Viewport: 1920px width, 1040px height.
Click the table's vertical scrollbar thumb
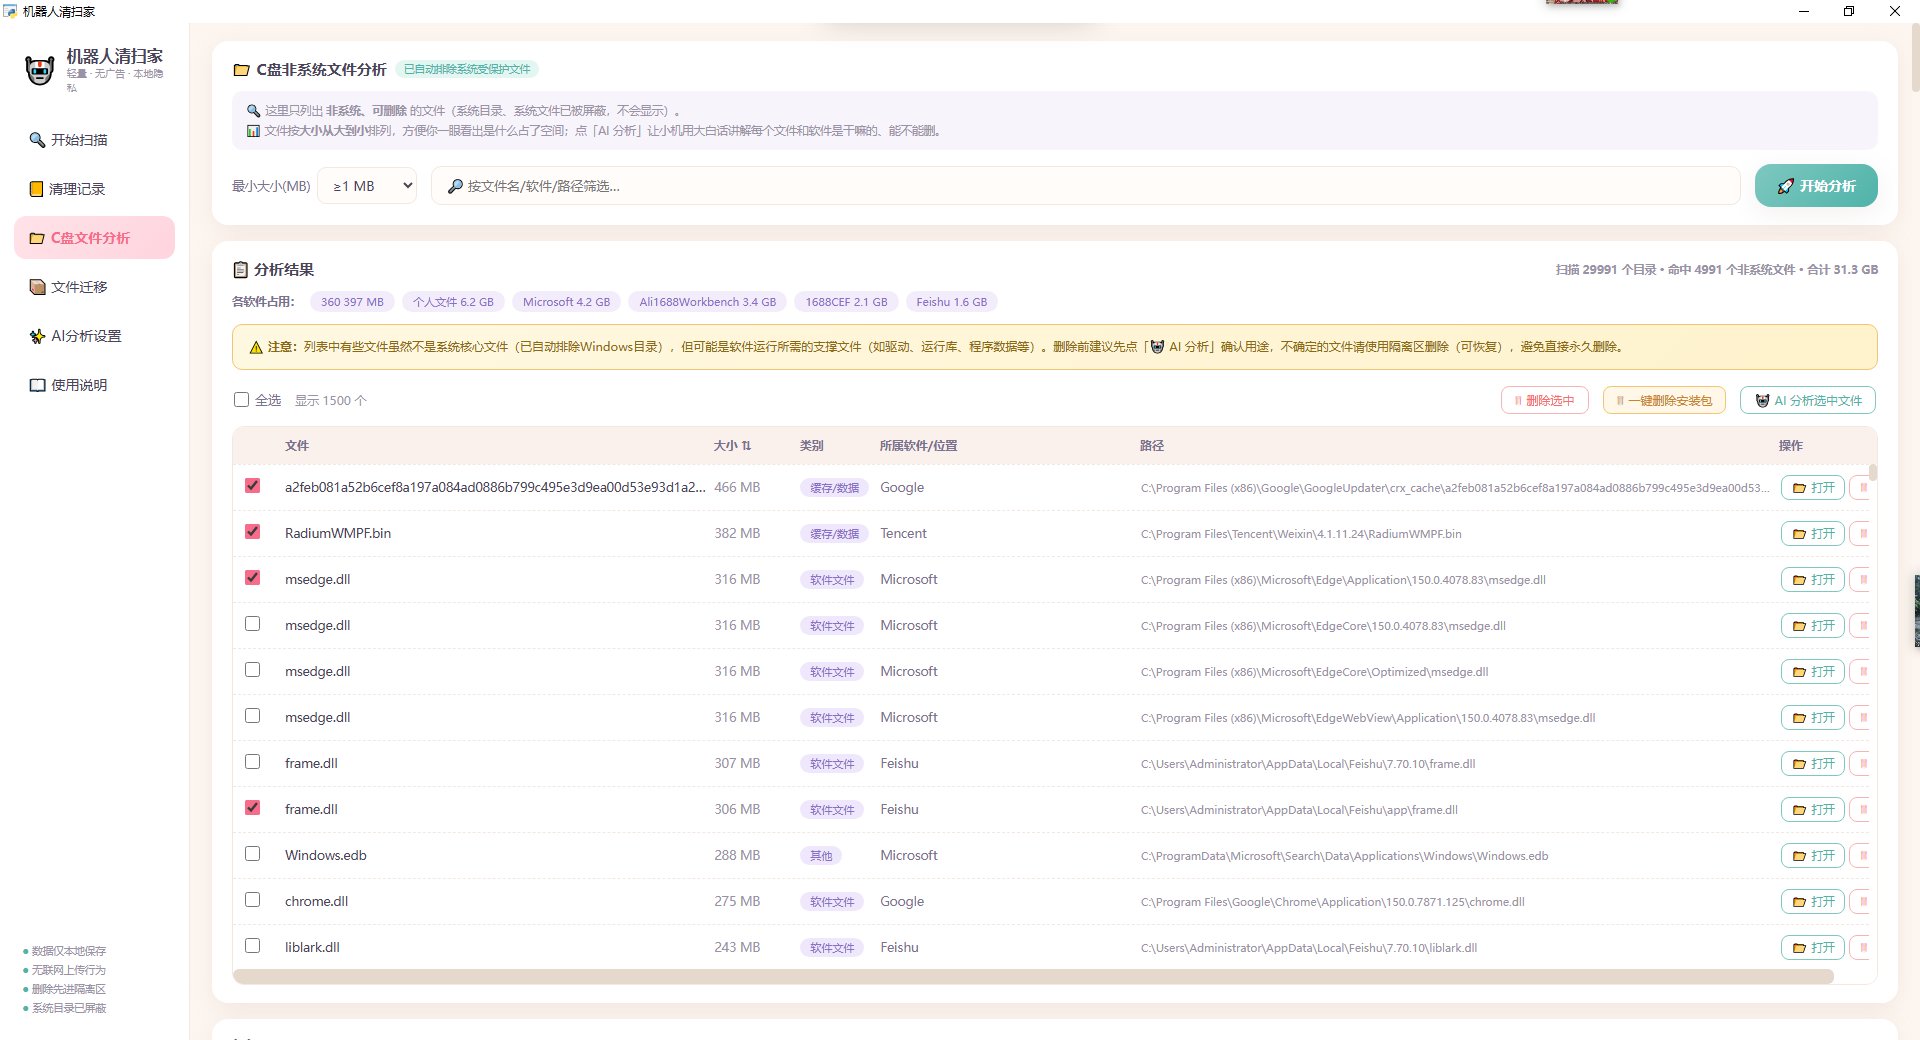pos(1872,472)
